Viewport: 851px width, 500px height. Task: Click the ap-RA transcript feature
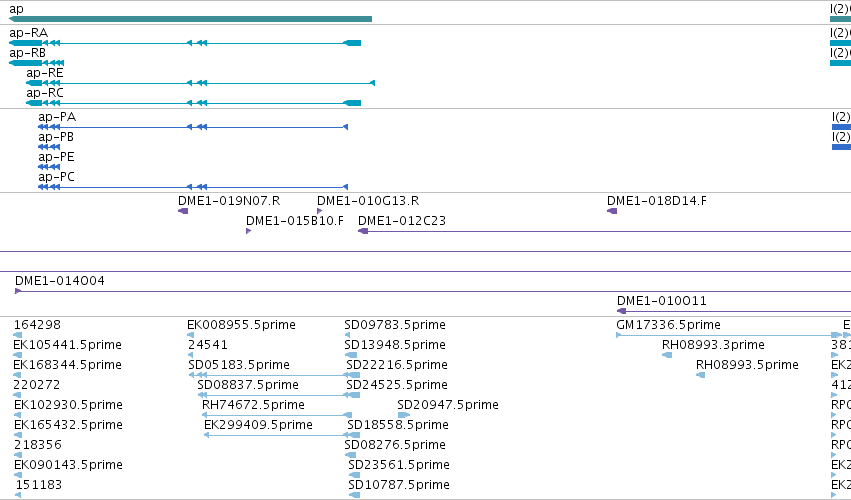(185, 43)
